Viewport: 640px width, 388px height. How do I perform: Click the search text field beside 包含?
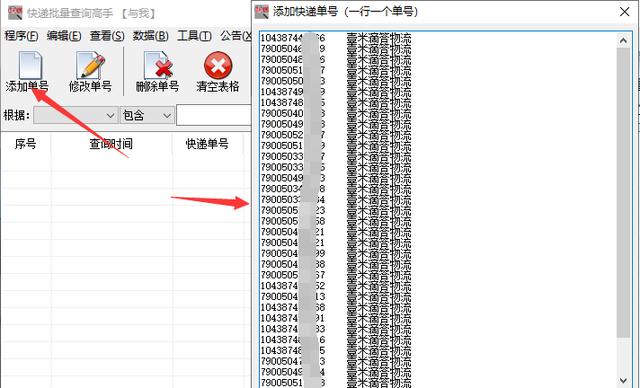click(x=214, y=115)
